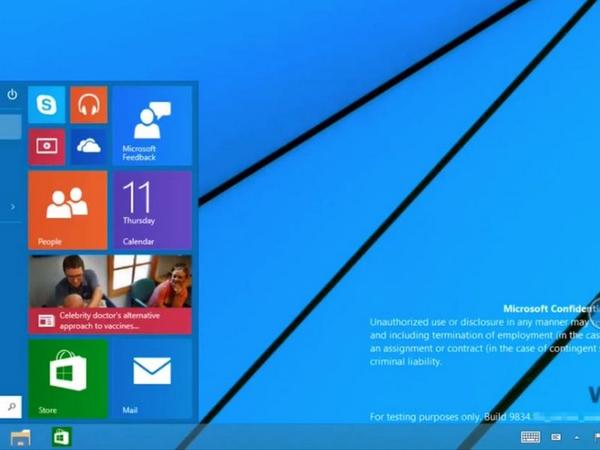Open the Store tile in Start menu
Viewport: 600px width, 450px height.
[x=68, y=379]
